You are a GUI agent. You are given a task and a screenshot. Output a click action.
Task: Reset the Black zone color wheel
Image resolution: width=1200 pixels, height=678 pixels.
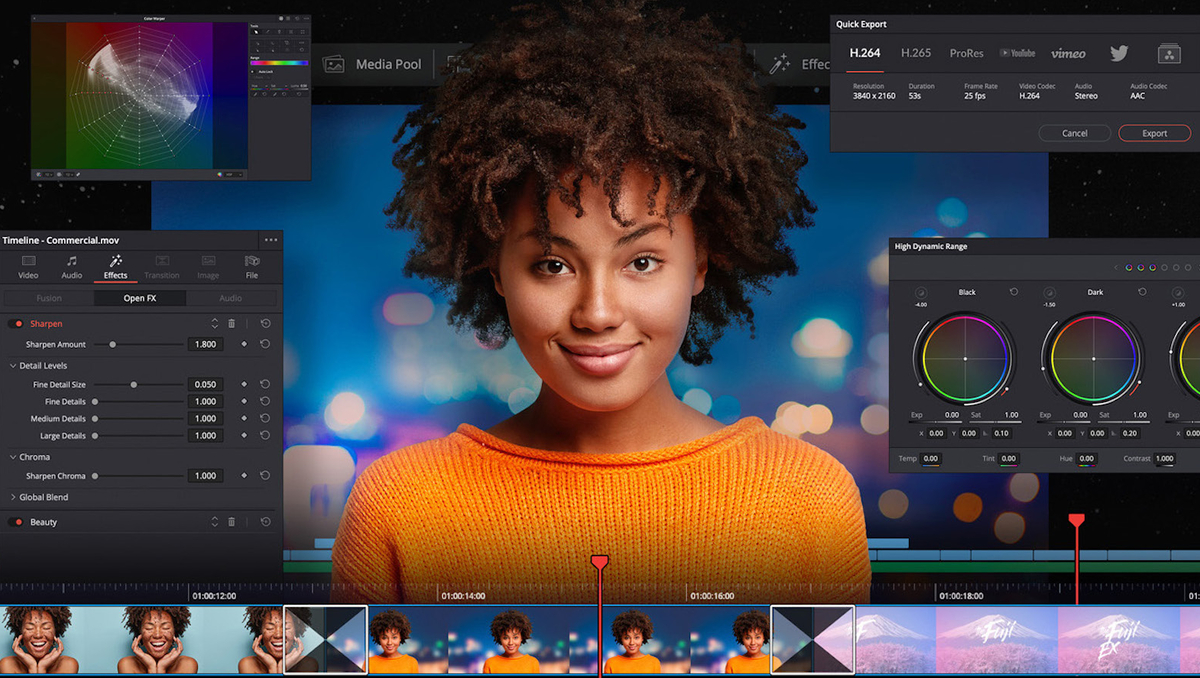tap(1014, 292)
